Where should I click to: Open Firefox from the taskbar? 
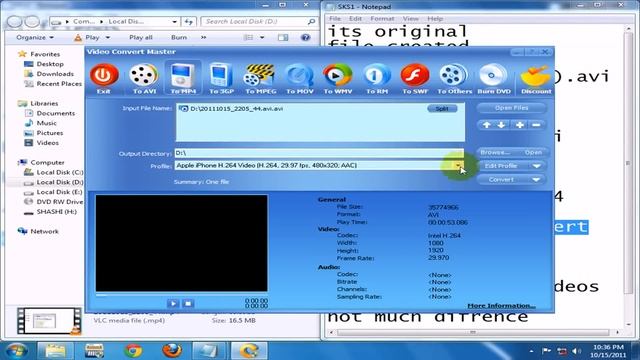point(172,351)
